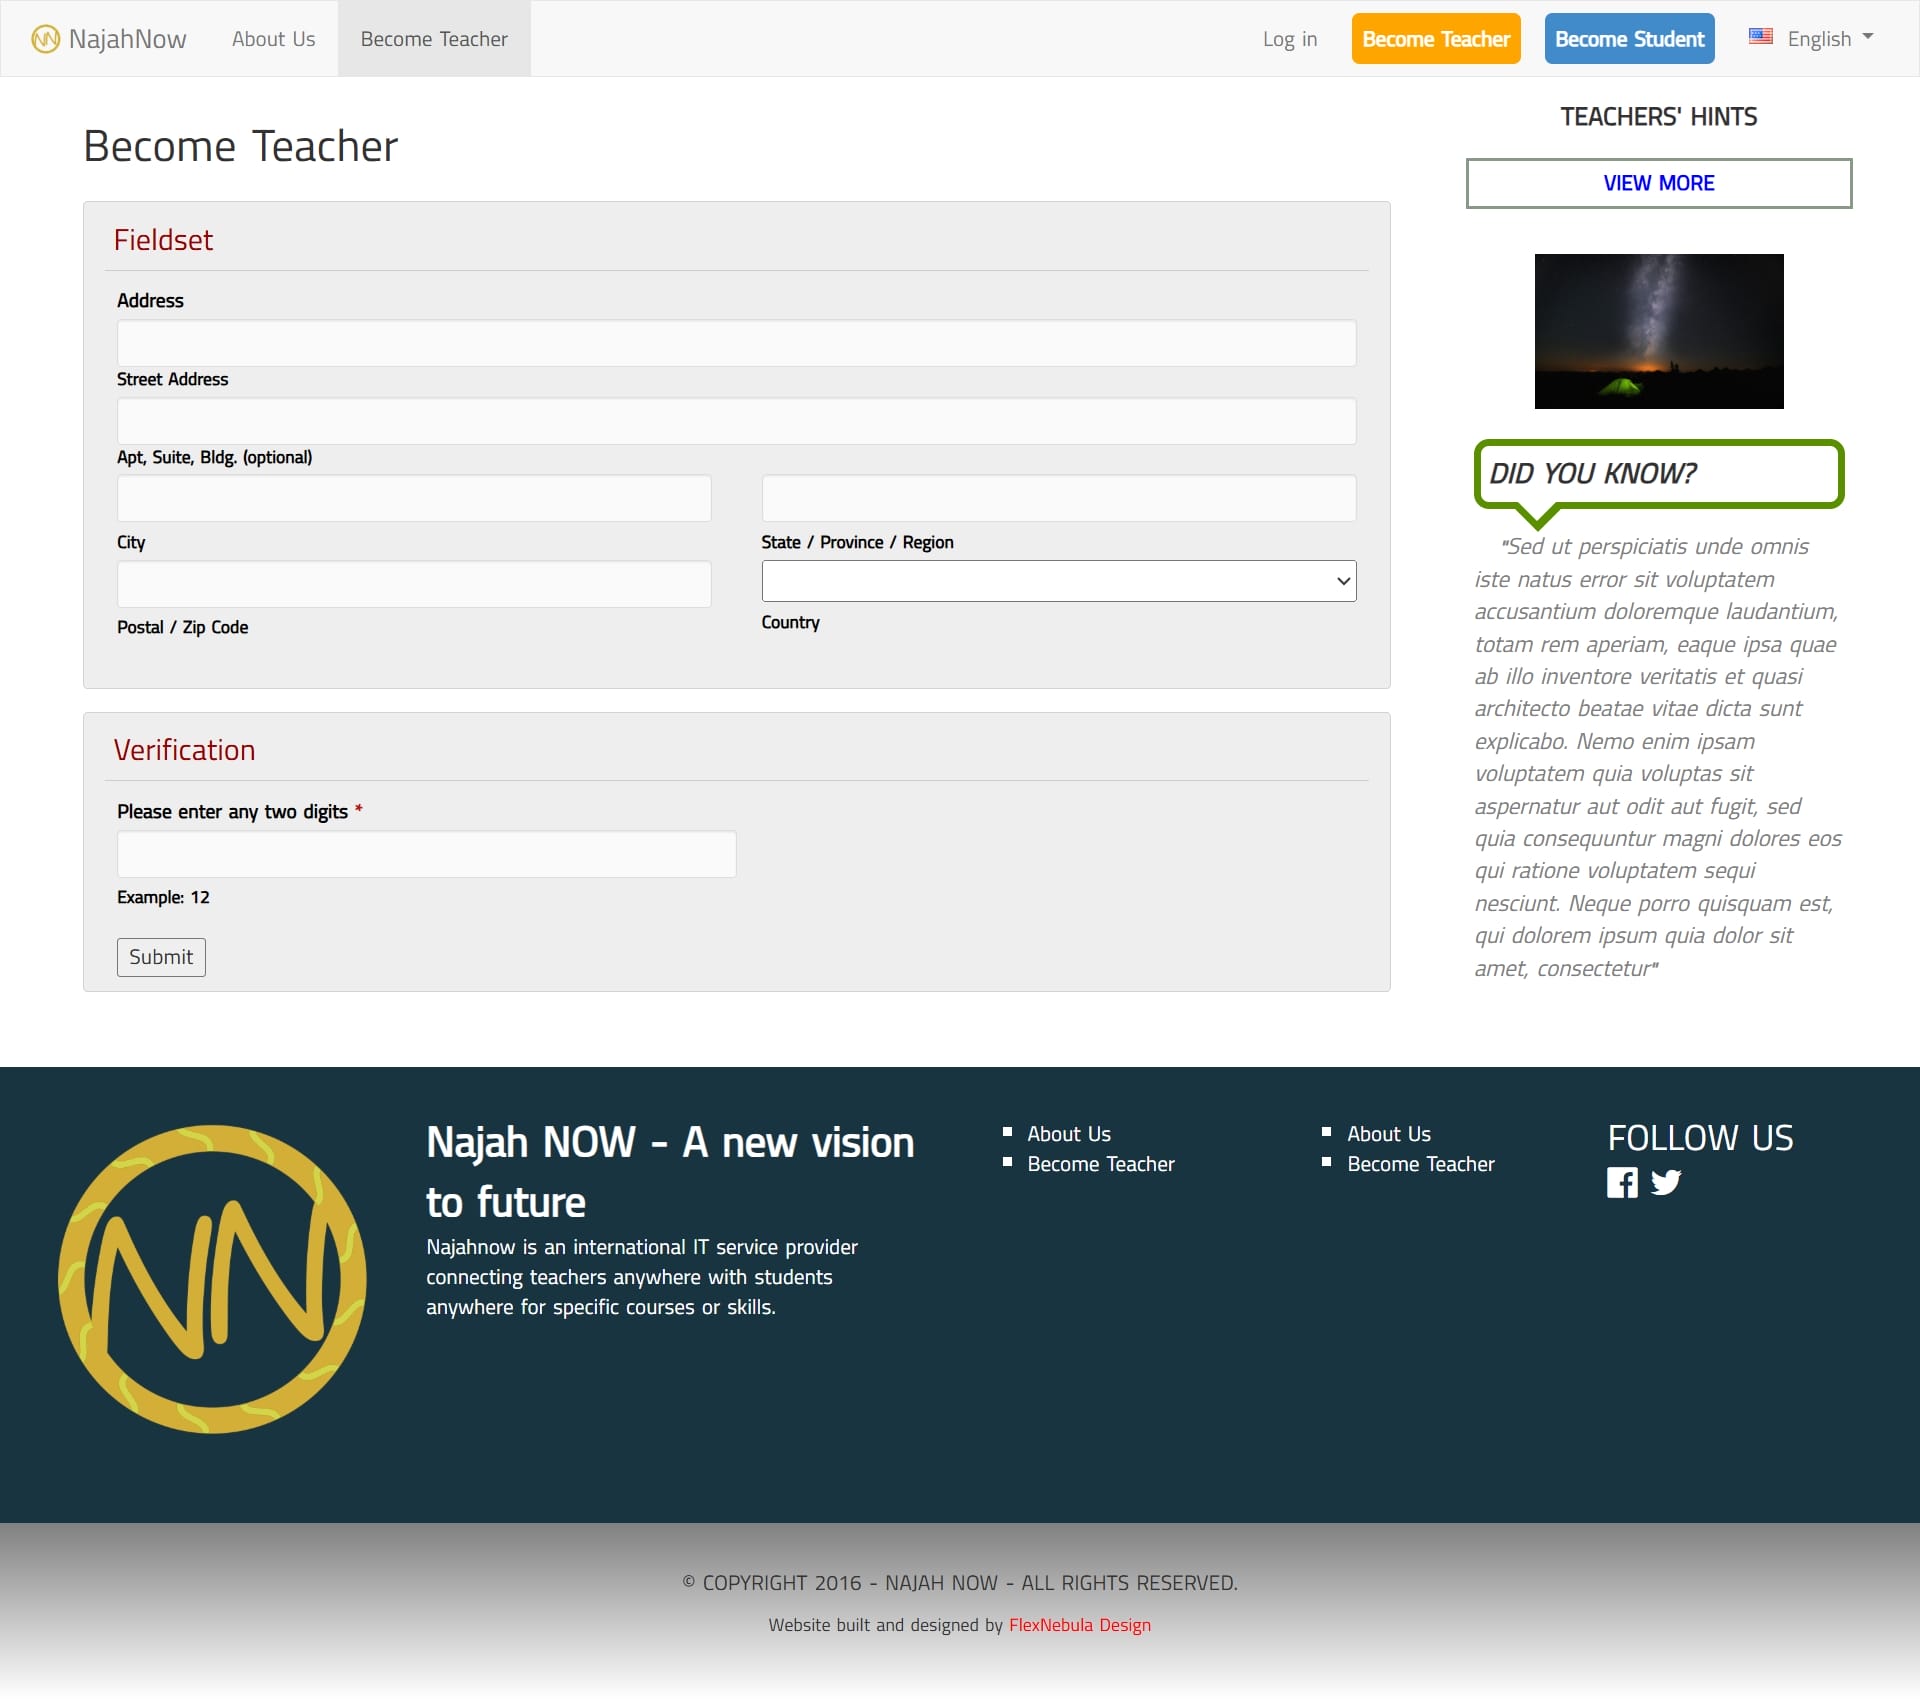The height and width of the screenshot is (1699, 1920).
Task: Click the NajahNow logo icon in navbar
Action: [x=45, y=39]
